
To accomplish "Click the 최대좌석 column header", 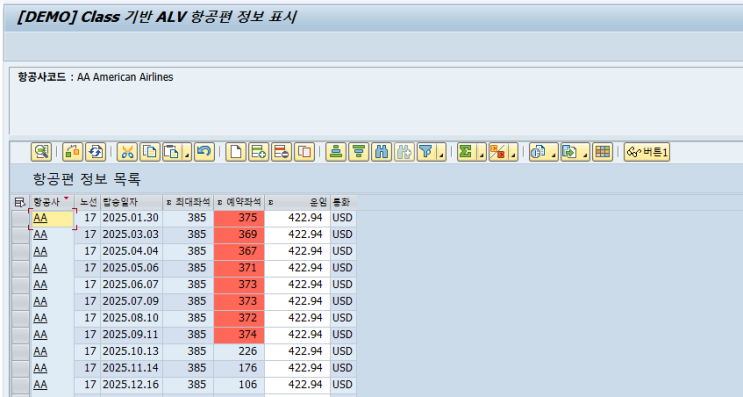I will pos(188,202).
